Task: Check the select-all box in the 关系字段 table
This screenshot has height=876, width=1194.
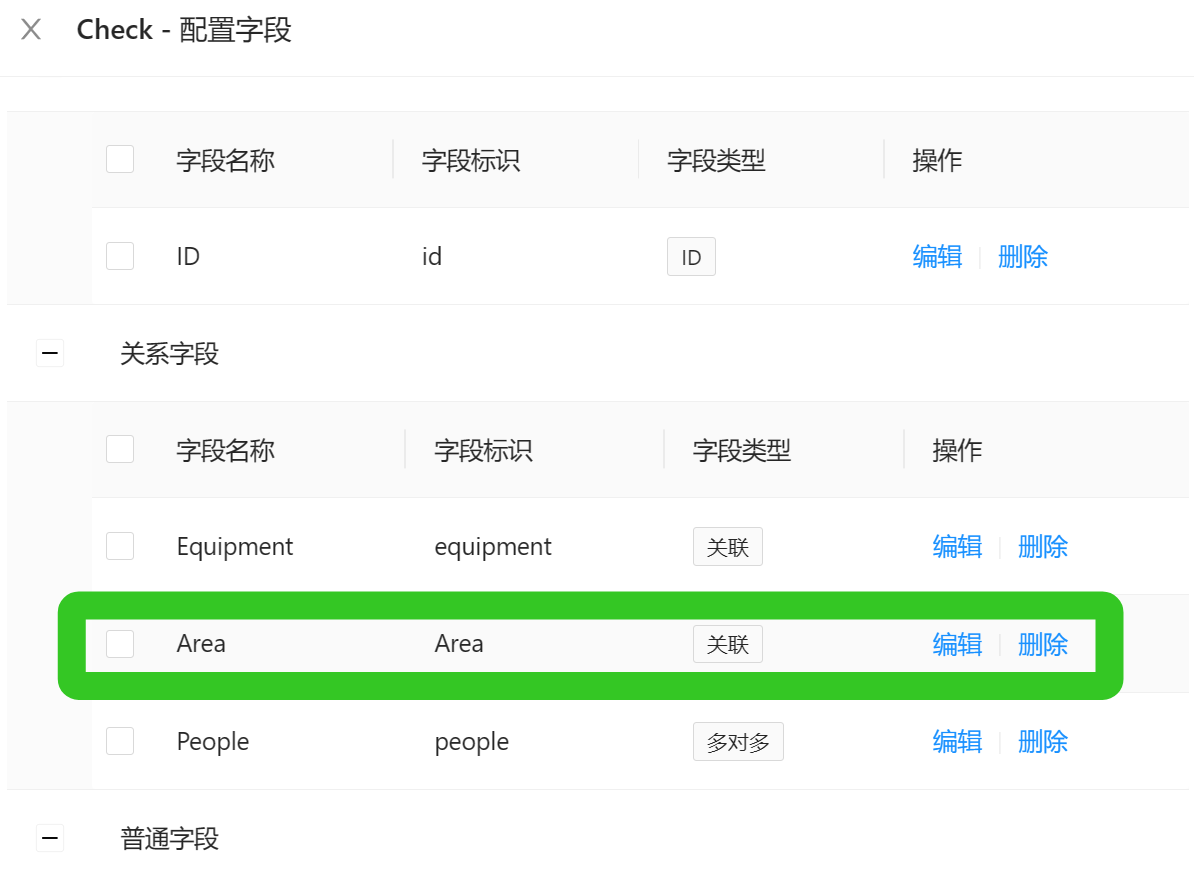Action: pyautogui.click(x=119, y=449)
